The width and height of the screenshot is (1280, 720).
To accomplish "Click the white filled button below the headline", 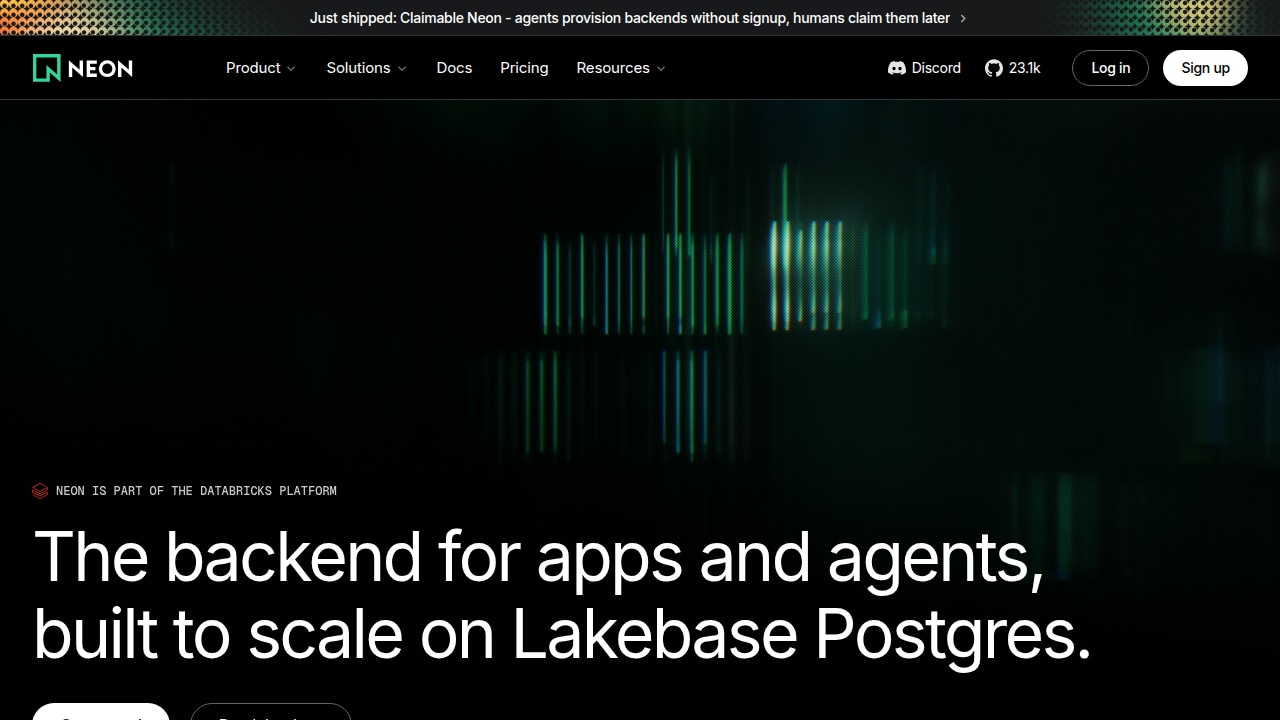I will 101,712.
